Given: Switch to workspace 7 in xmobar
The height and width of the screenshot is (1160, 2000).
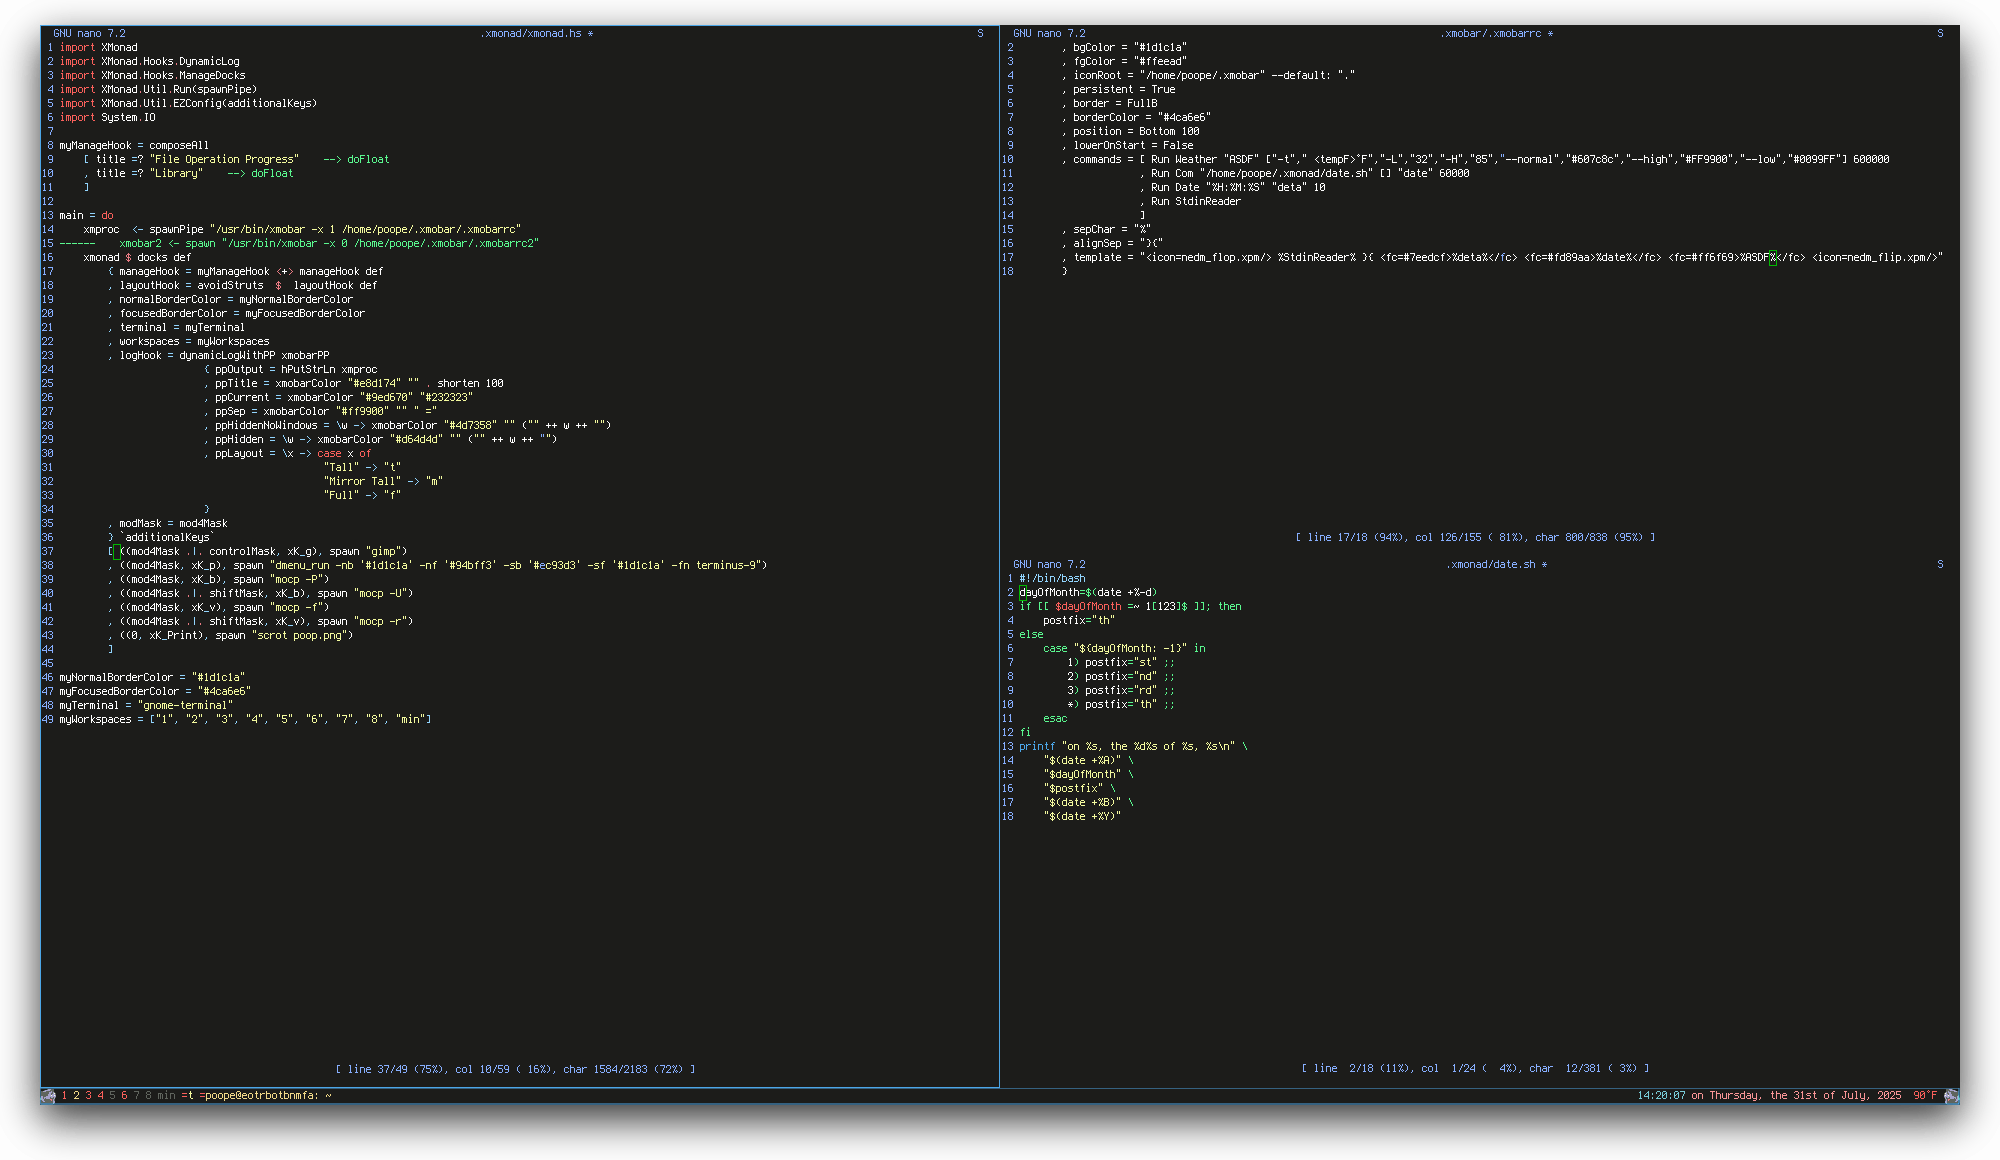Looking at the screenshot, I should 136,1096.
